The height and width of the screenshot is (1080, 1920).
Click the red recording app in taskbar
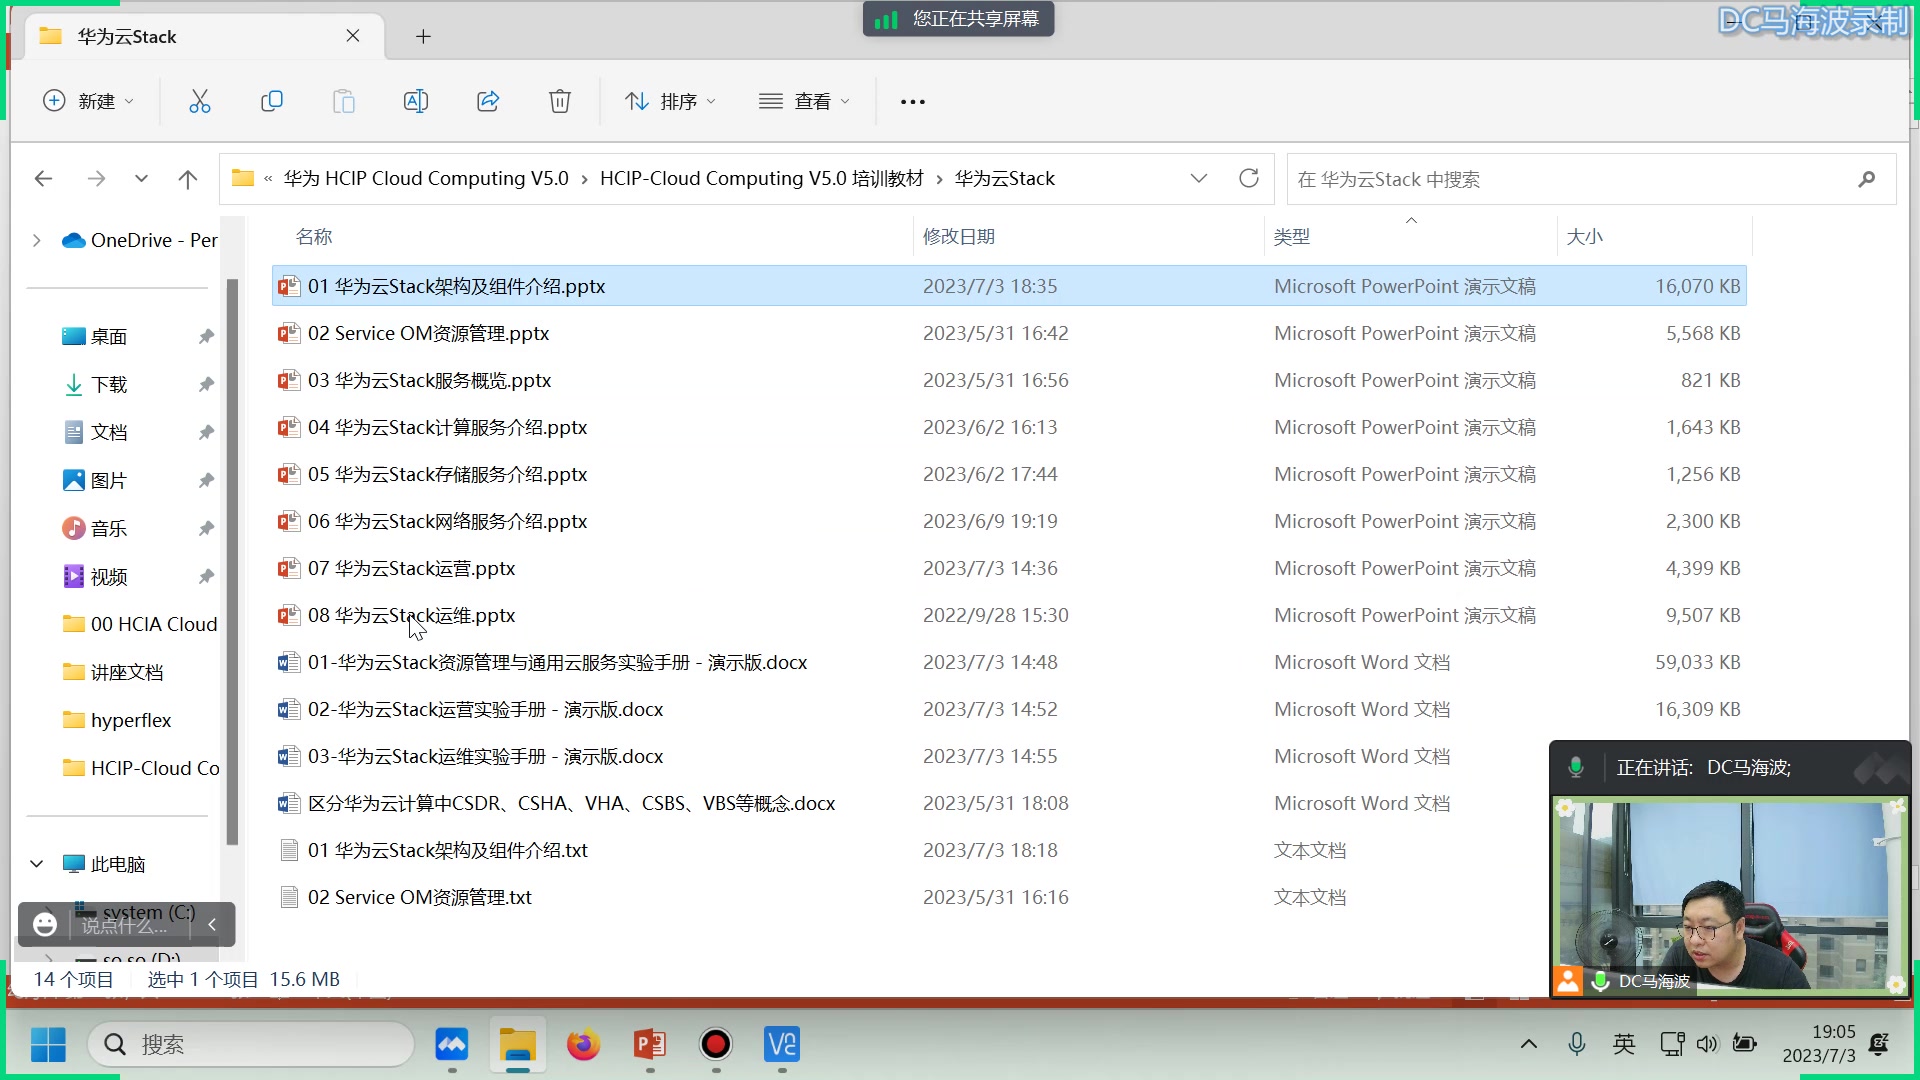tap(716, 1045)
